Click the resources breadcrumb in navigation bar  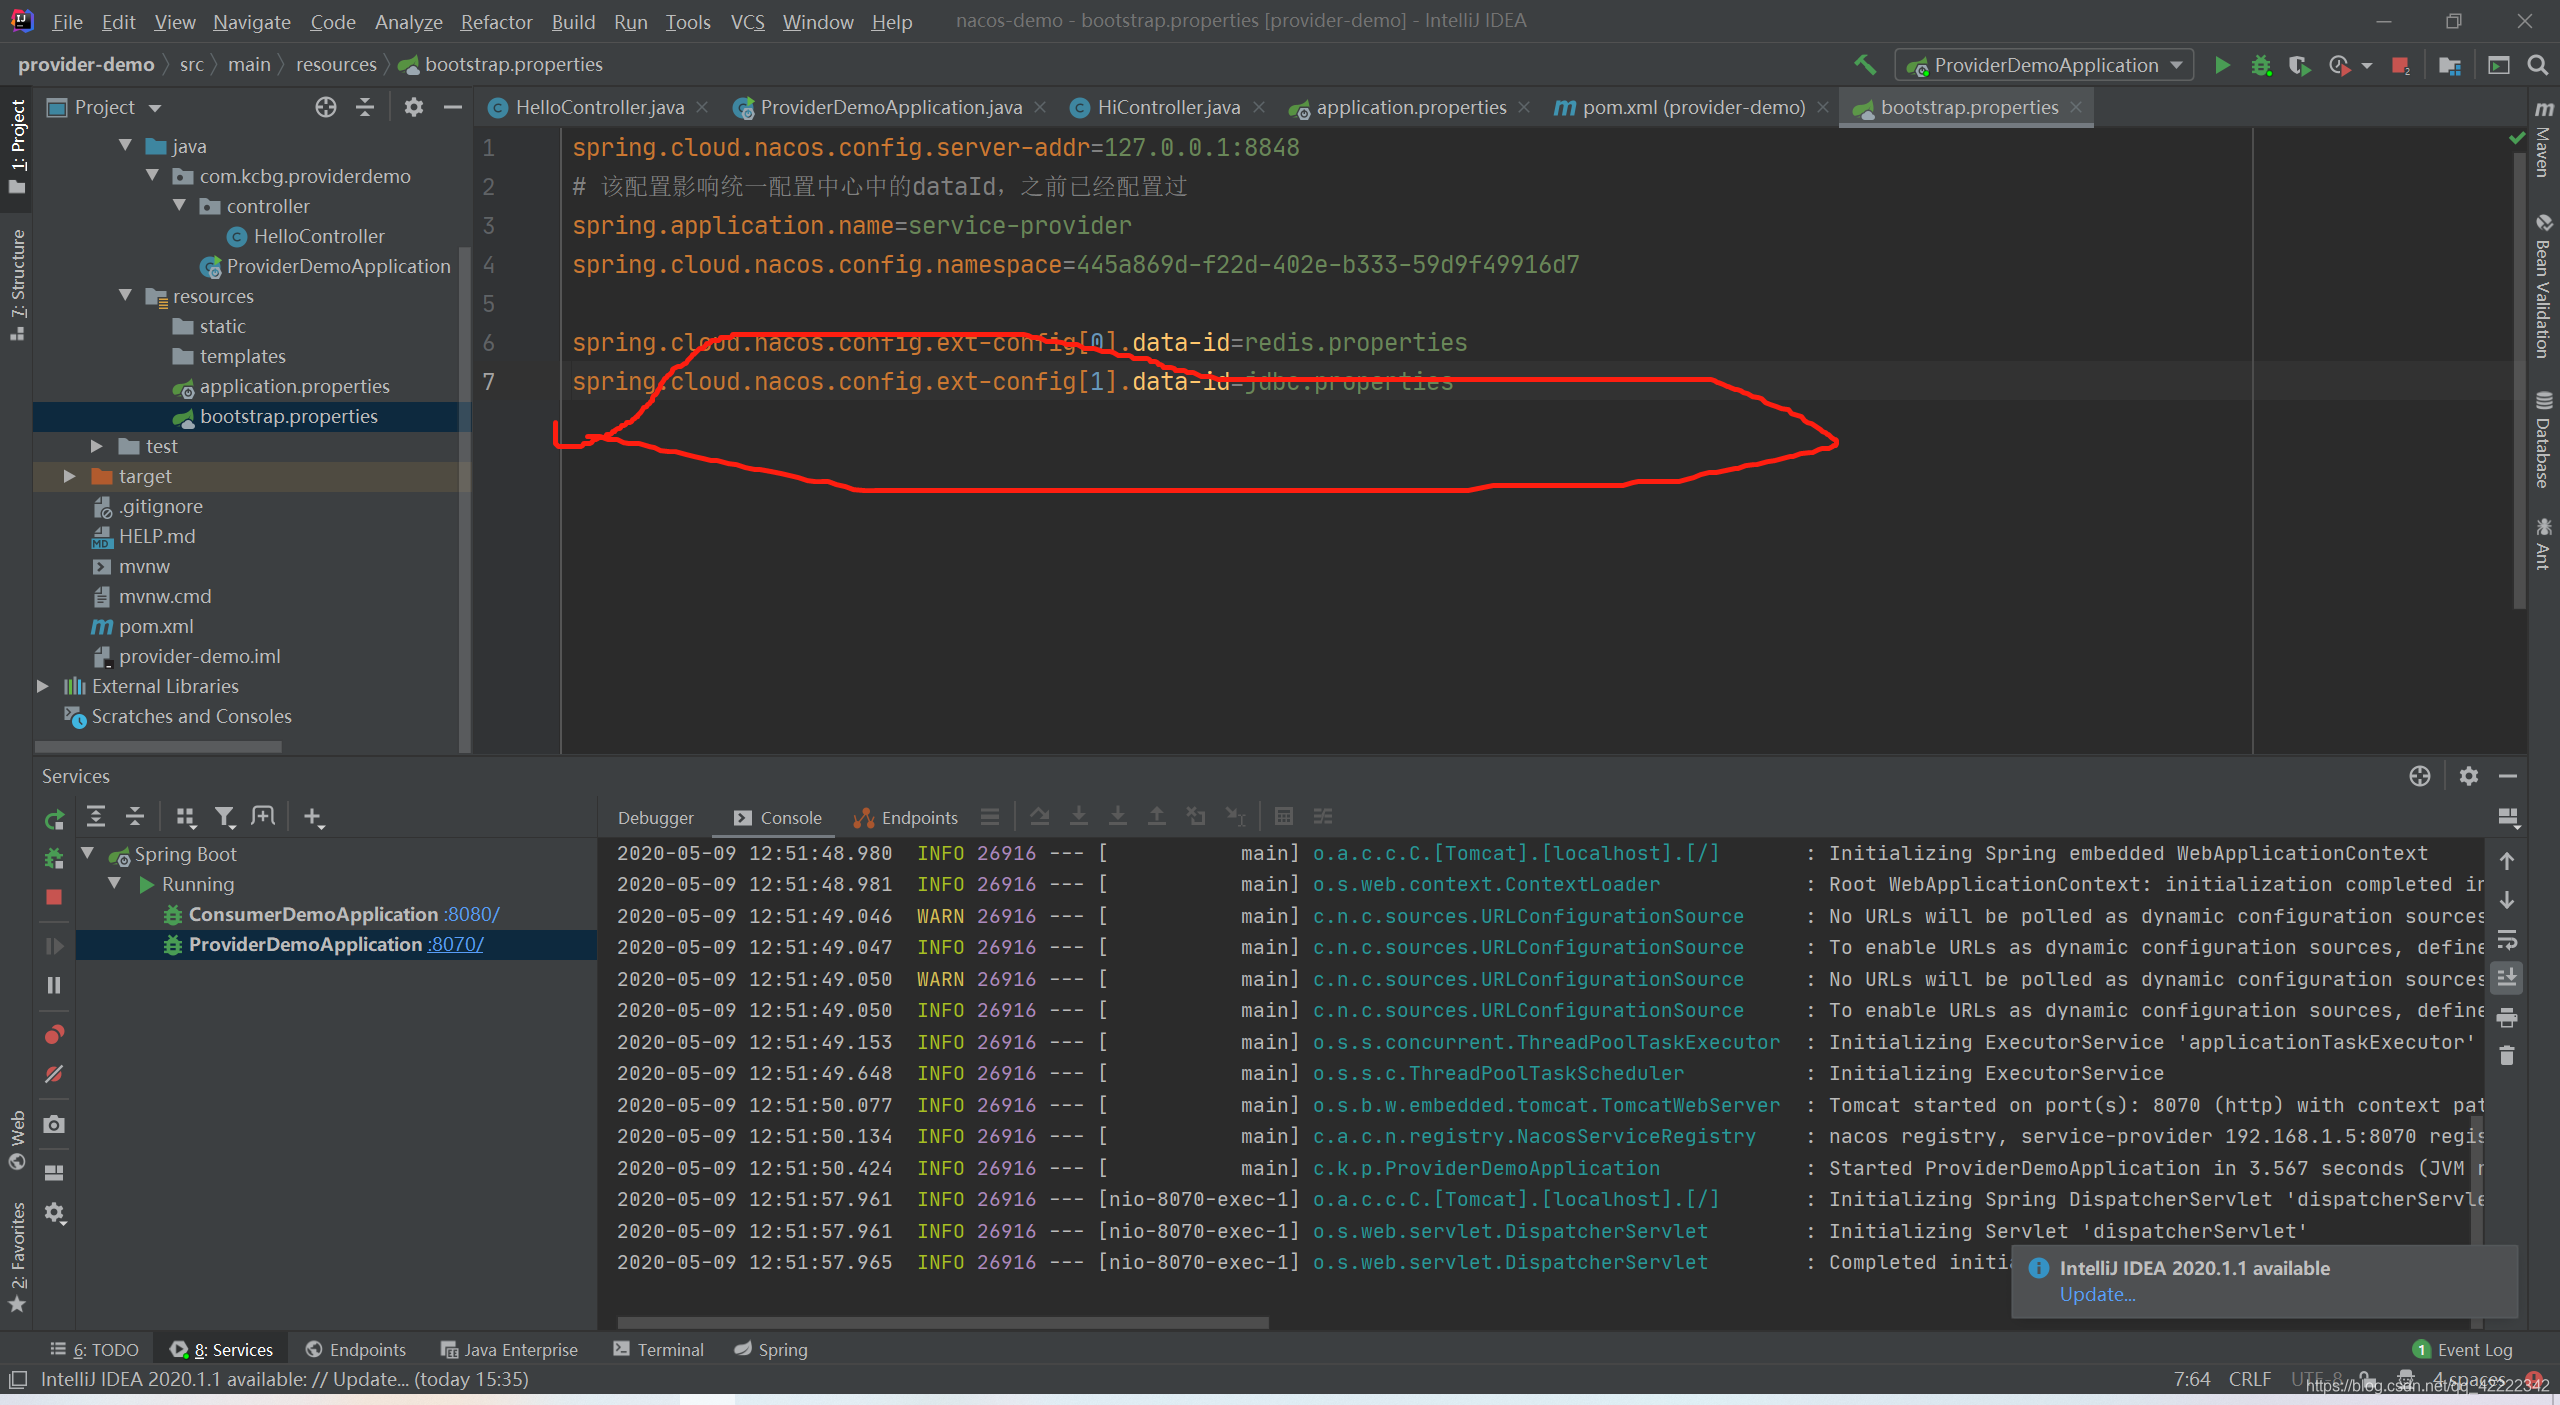pyautogui.click(x=336, y=64)
